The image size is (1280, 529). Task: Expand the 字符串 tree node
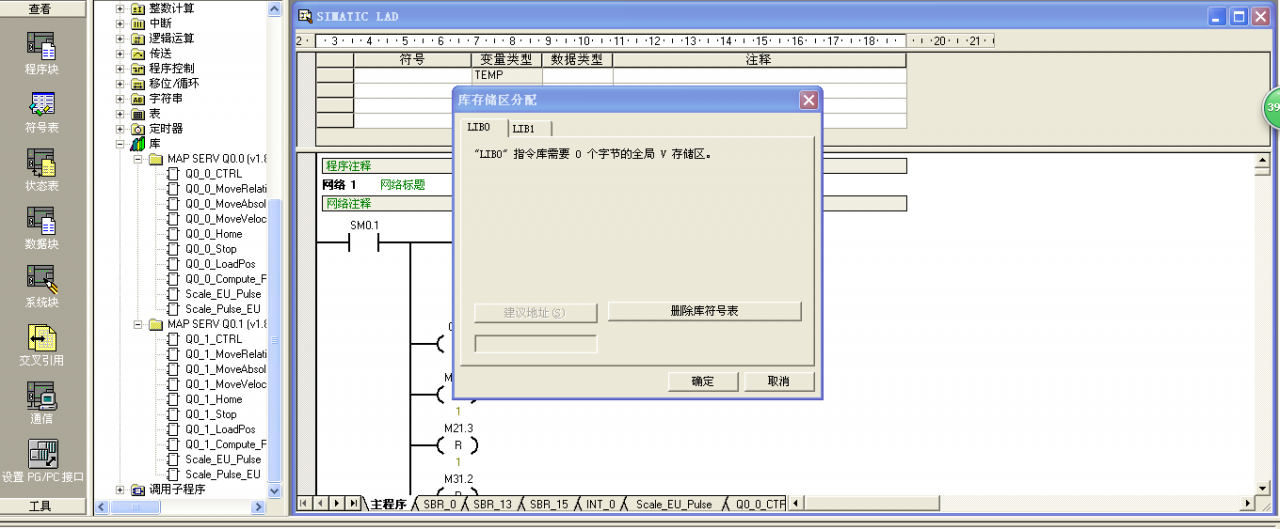click(121, 99)
